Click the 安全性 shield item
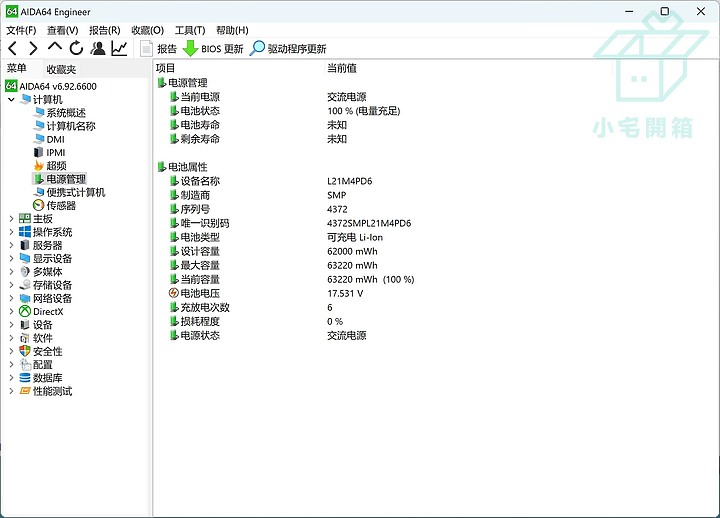Viewport: 720px width, 518px height. (41, 352)
